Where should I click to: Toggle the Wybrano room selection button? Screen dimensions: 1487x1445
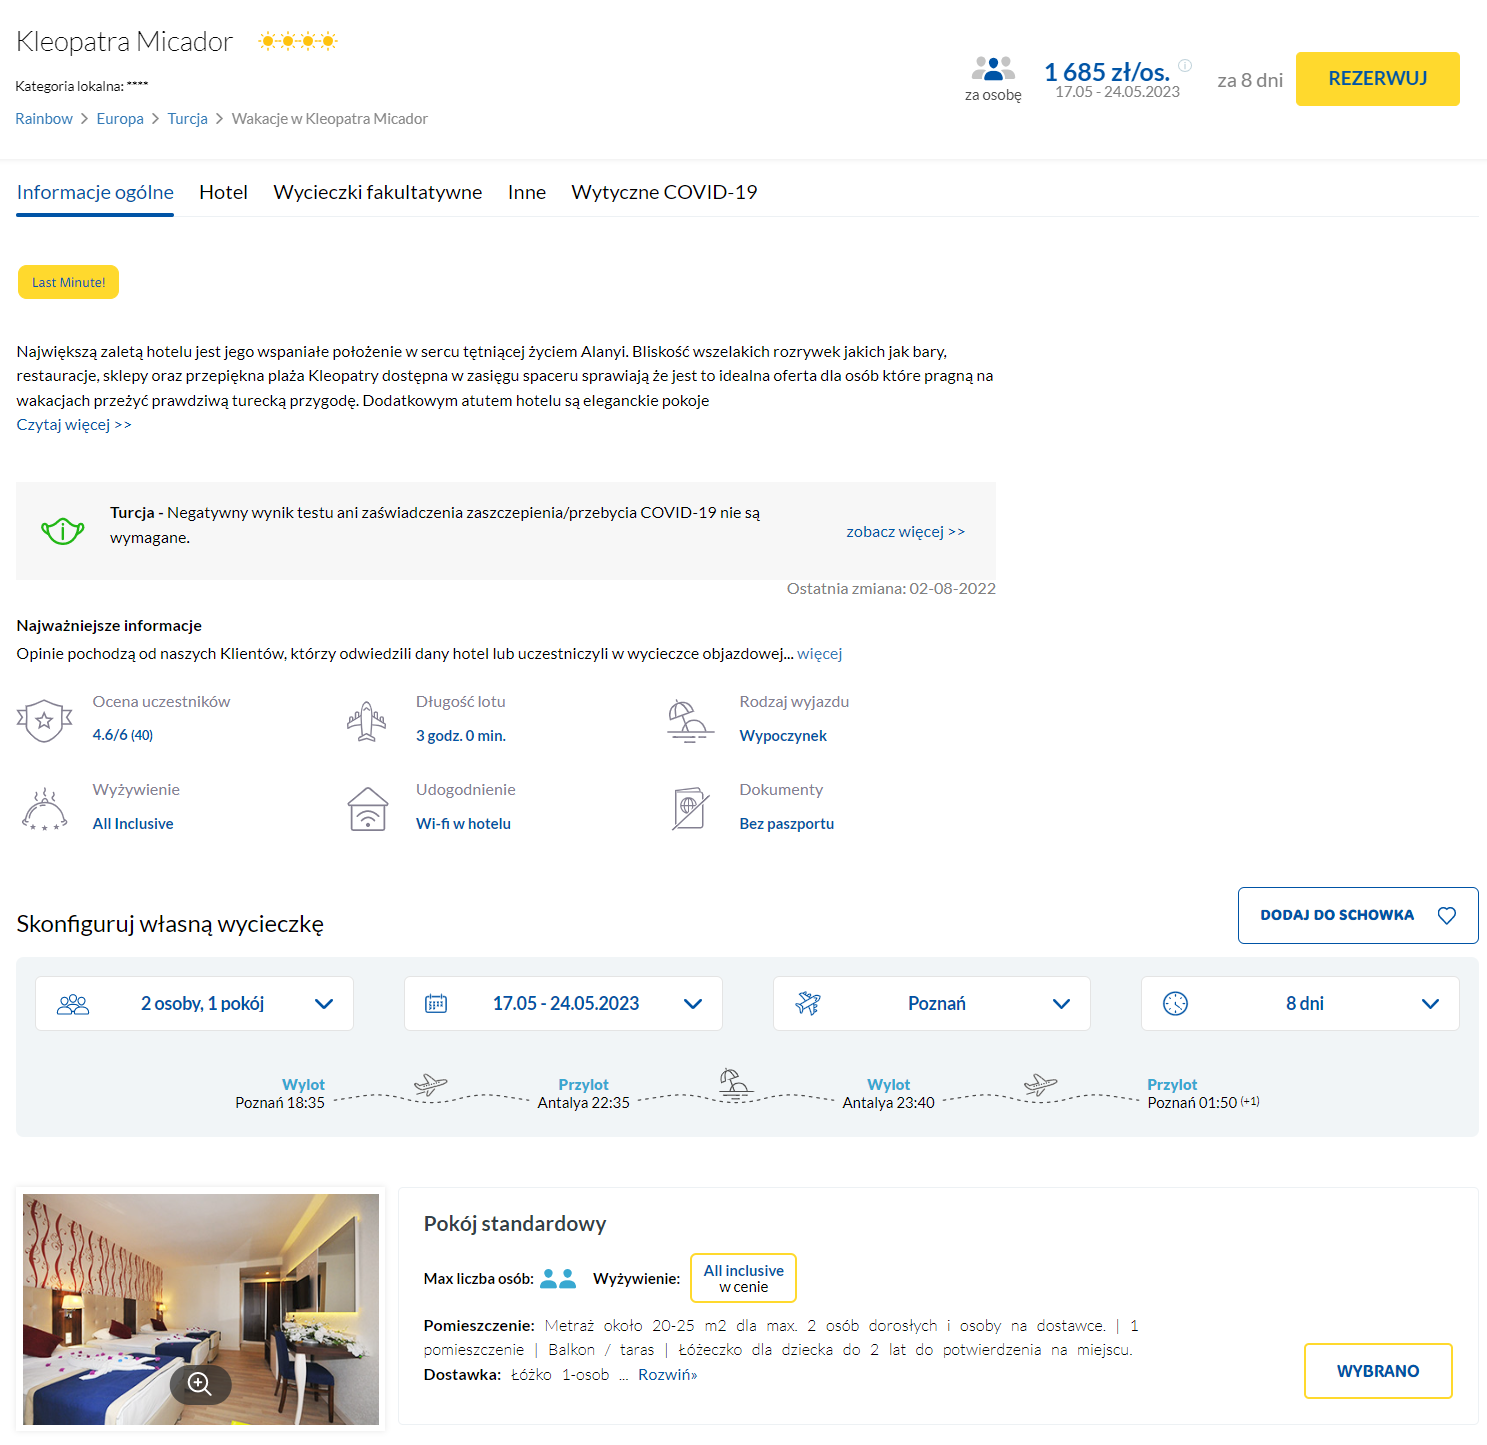pos(1377,1371)
